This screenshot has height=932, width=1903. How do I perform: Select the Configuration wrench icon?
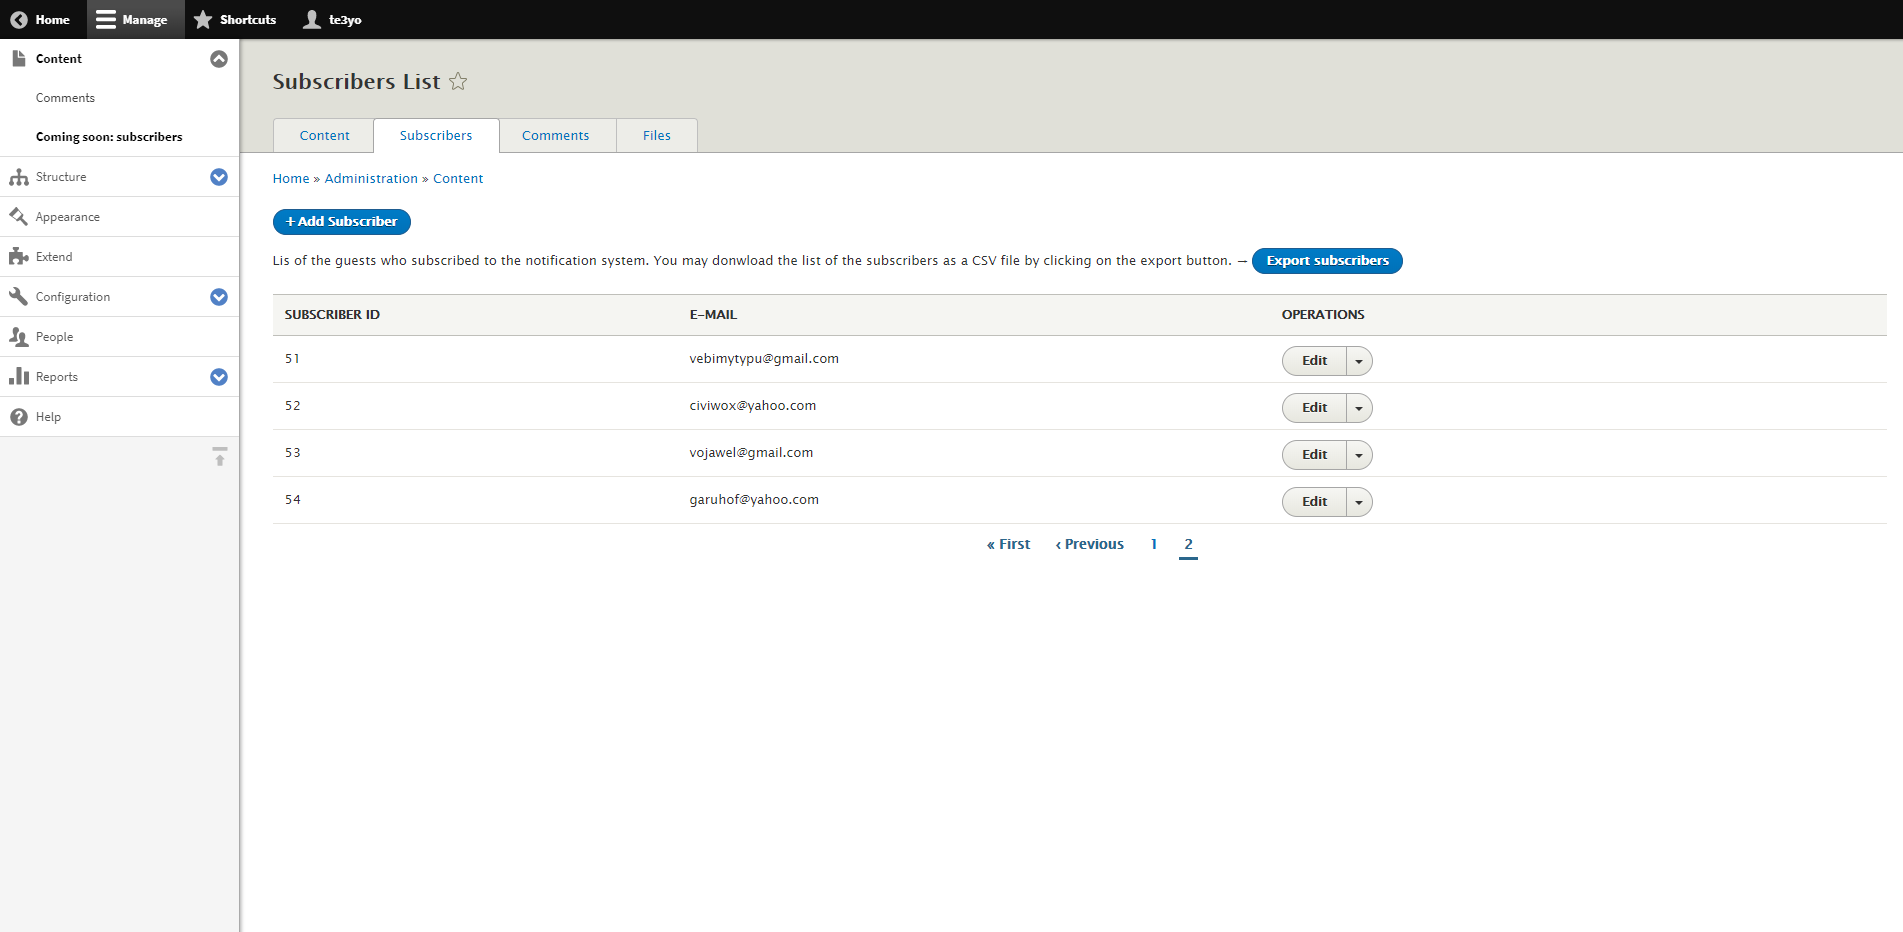point(20,297)
